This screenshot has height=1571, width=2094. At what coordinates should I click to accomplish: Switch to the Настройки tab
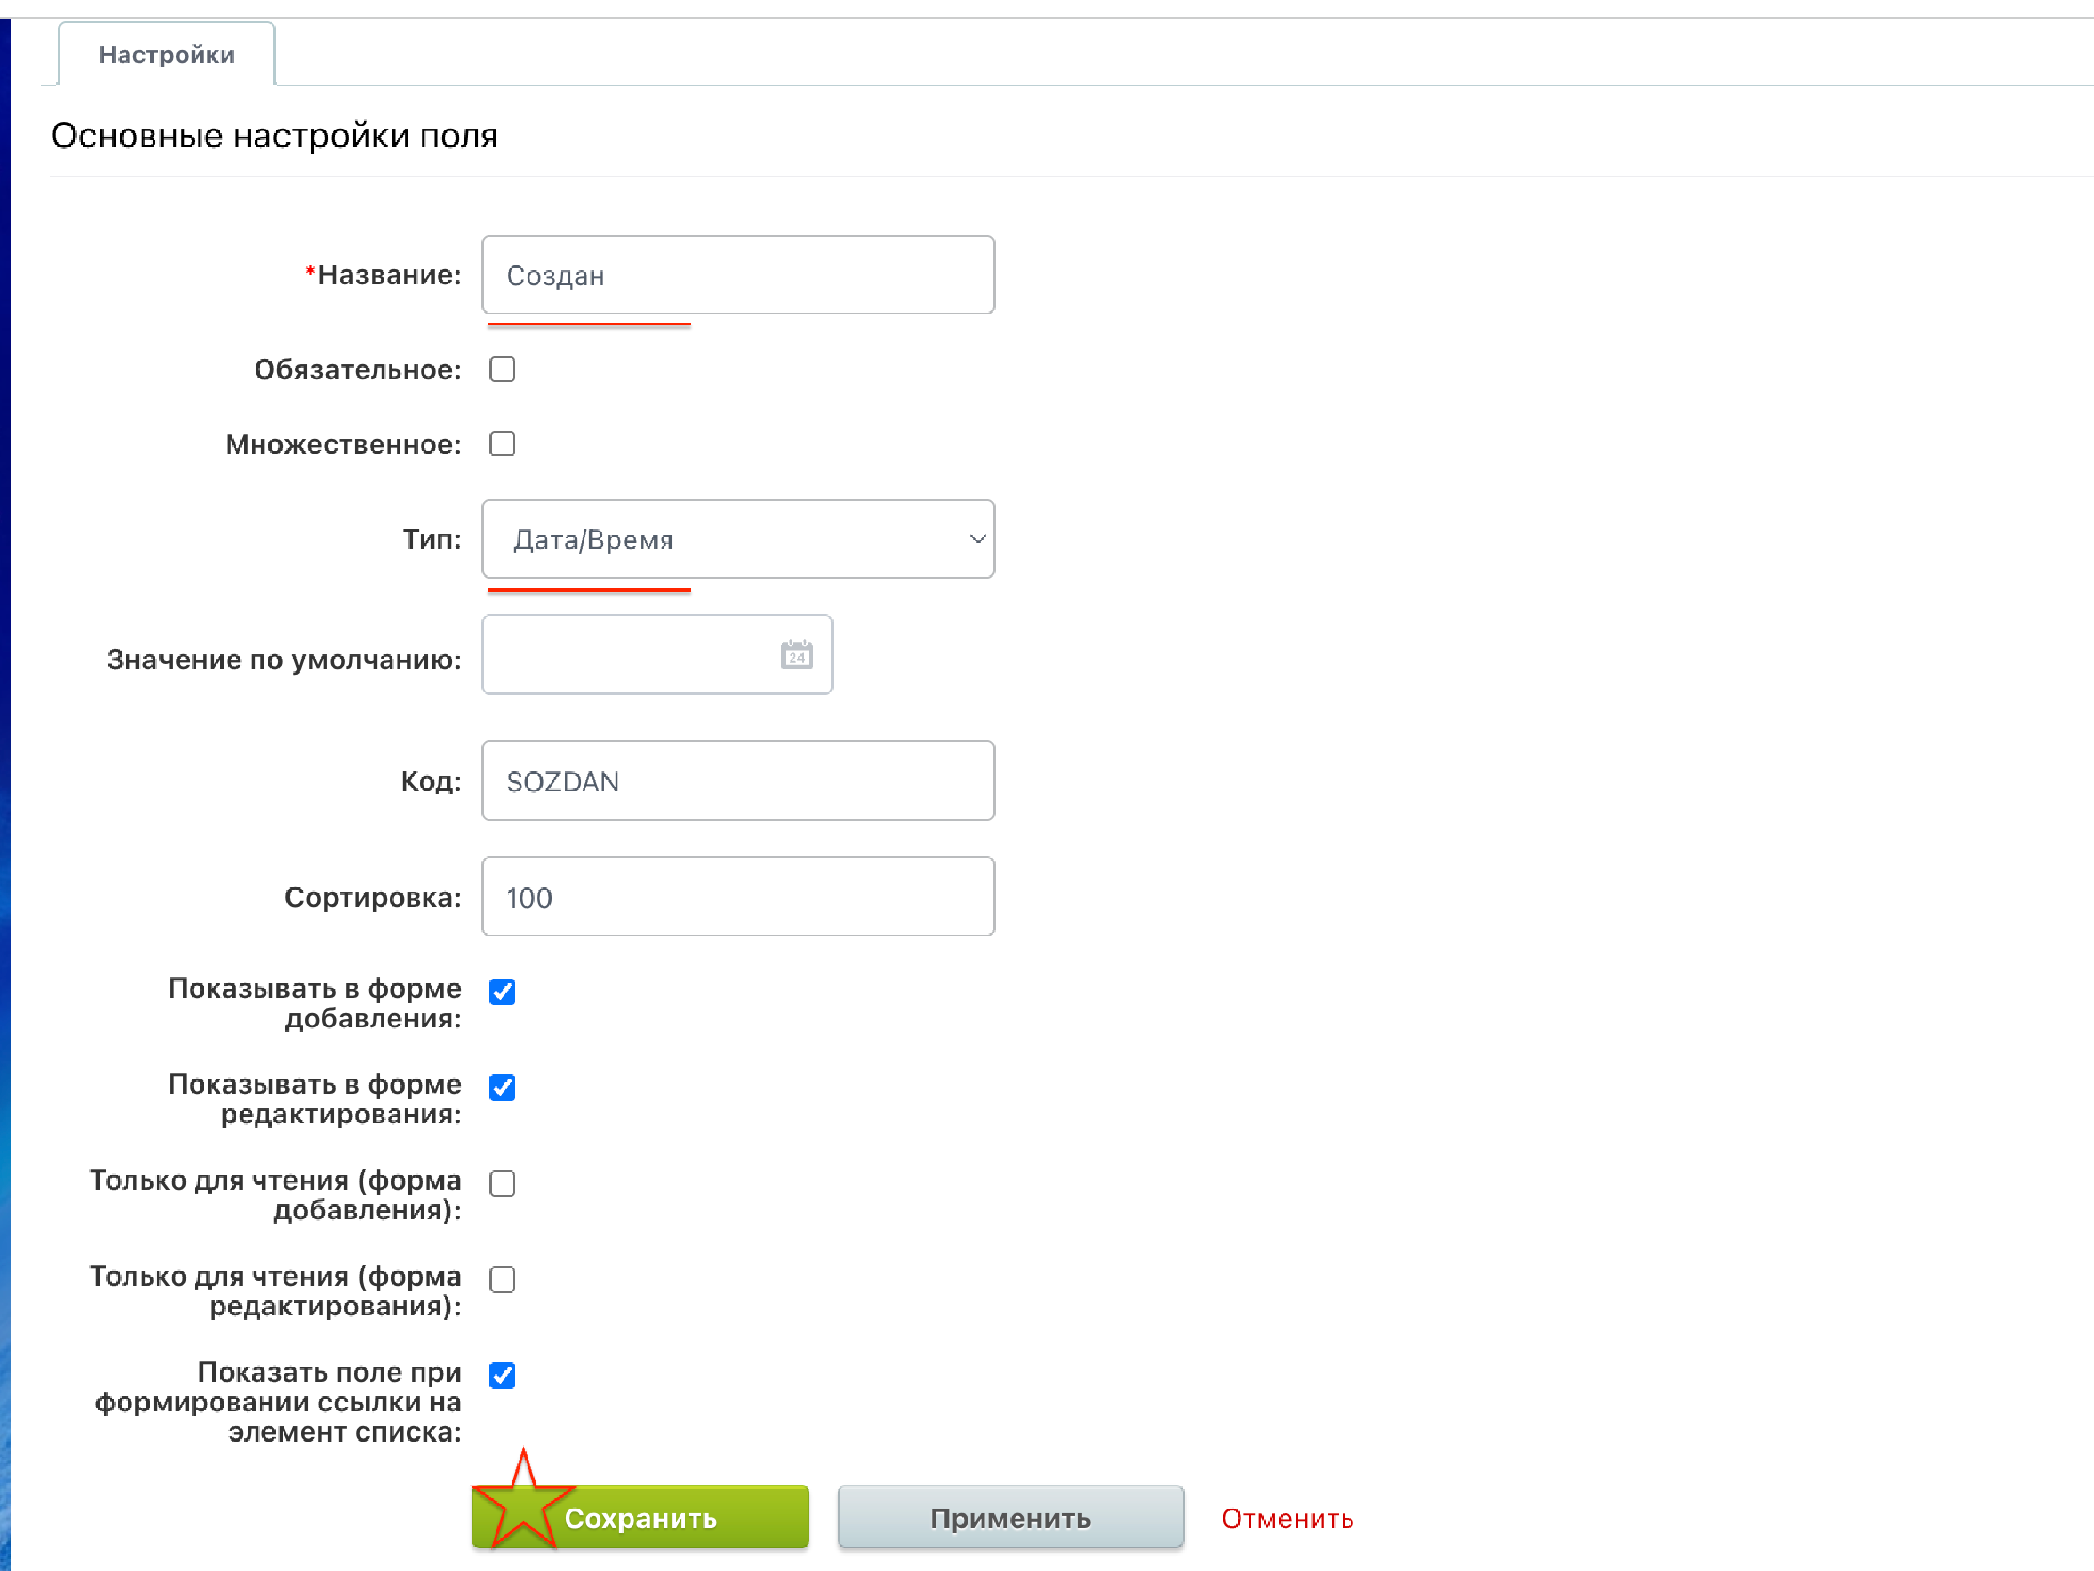[167, 55]
